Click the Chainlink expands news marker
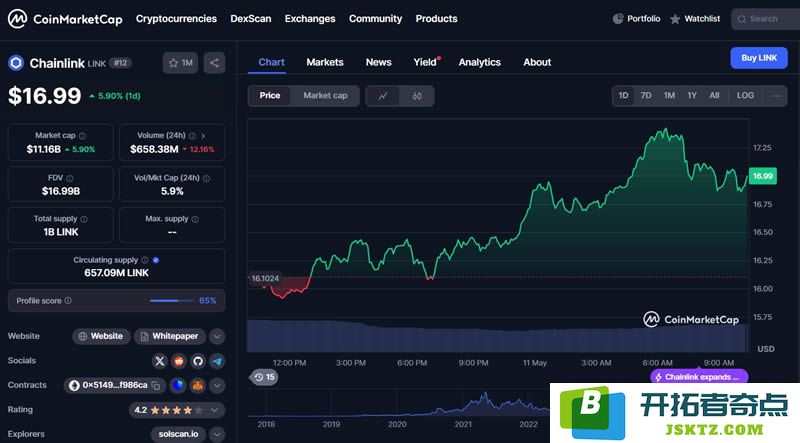The height and width of the screenshot is (443, 800). 699,377
